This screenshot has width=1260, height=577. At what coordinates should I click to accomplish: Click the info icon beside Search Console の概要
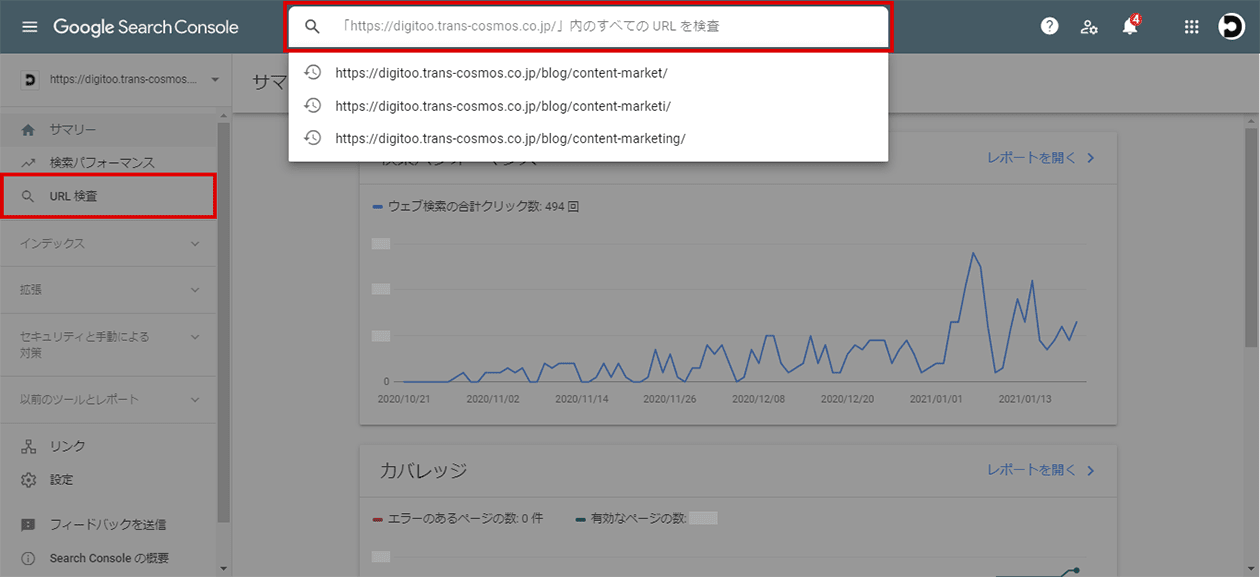28,558
